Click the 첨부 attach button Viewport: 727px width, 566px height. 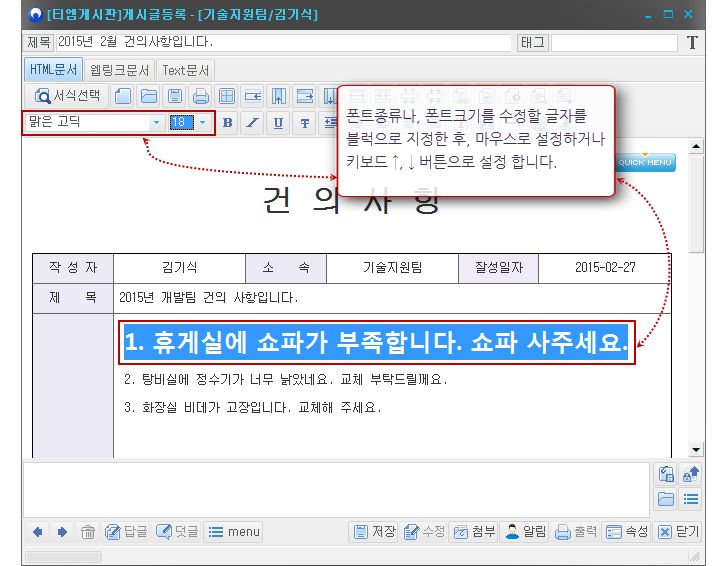(x=474, y=532)
